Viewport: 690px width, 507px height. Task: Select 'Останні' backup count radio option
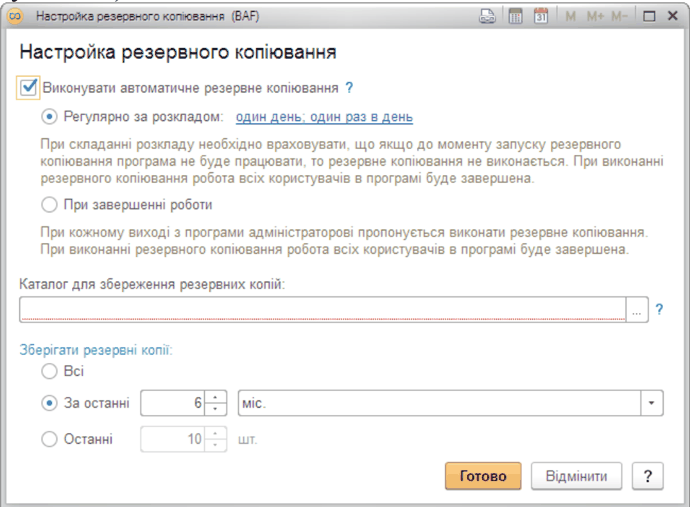pos(50,438)
